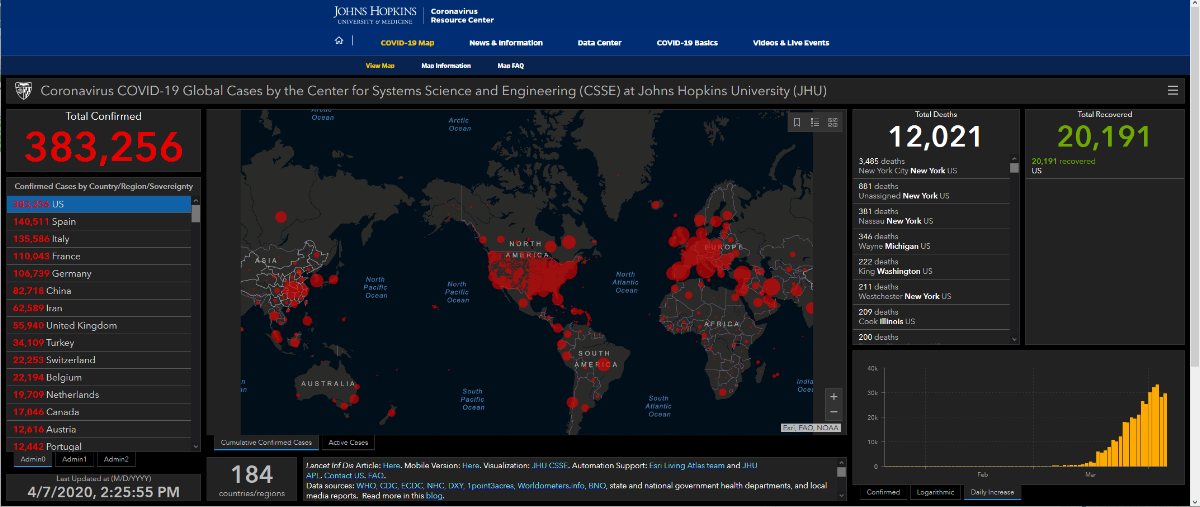The height and width of the screenshot is (507, 1200).
Task: Zoom out the map with the minus button
Action: (x=834, y=412)
